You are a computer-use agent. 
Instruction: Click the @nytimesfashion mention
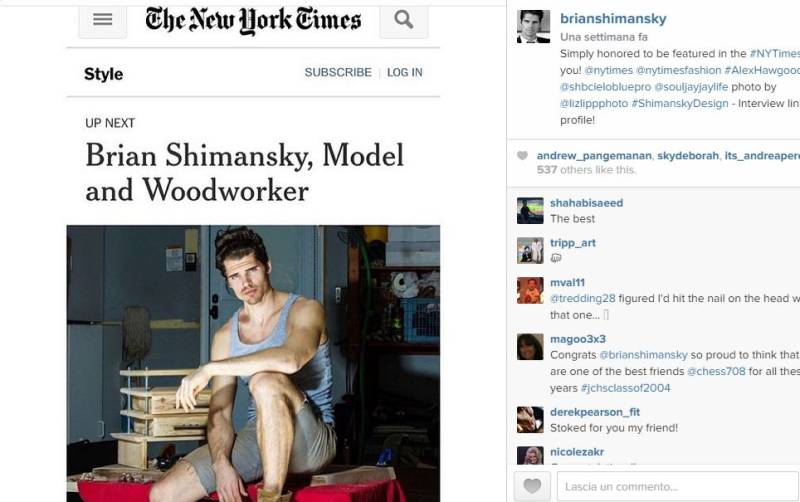[x=679, y=70]
